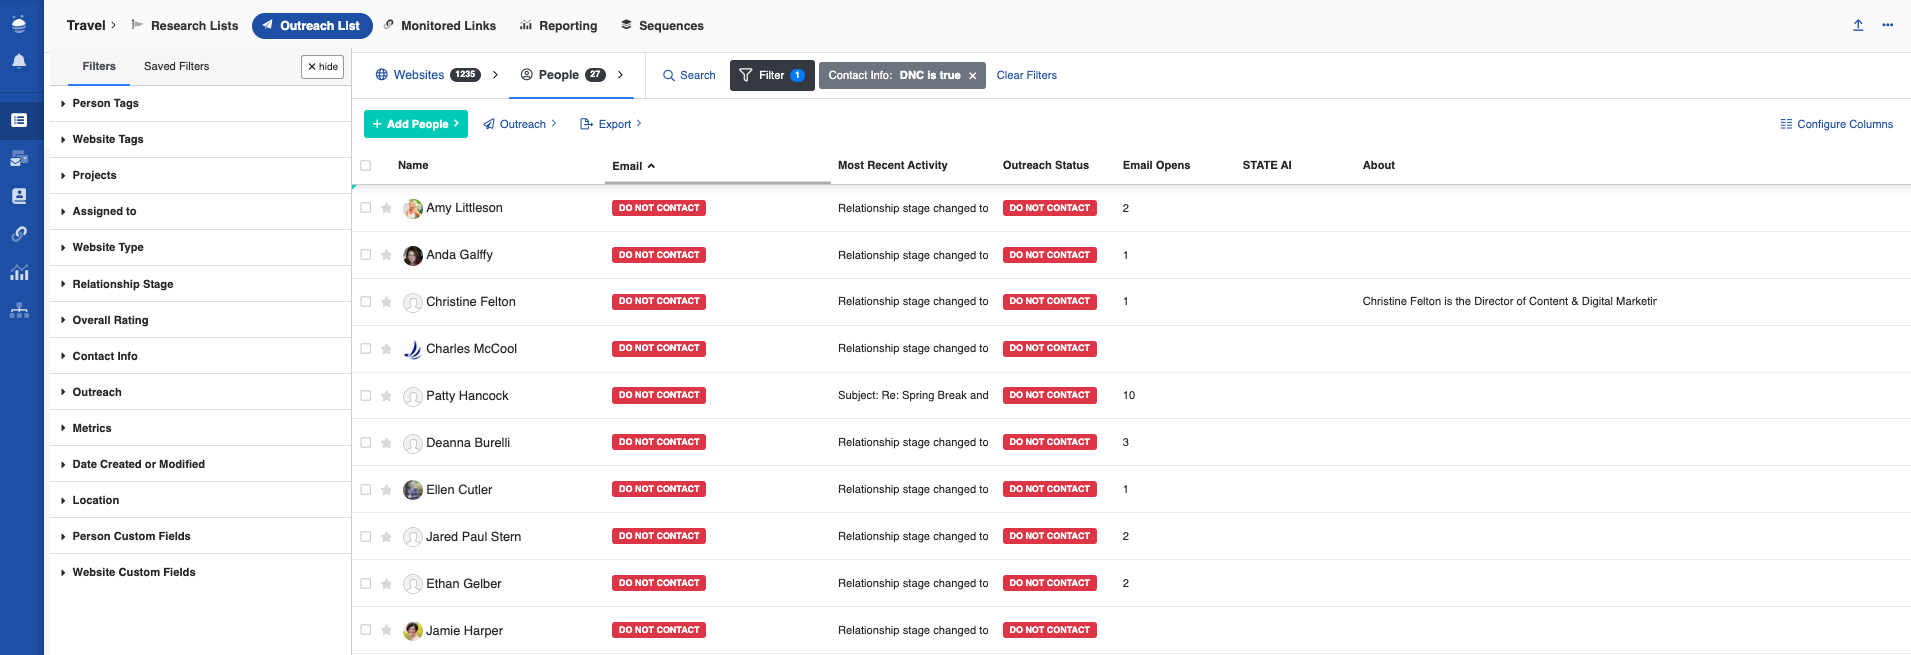Go to the Websites tab
Viewport: 1911px width, 655px height.
pos(418,75)
